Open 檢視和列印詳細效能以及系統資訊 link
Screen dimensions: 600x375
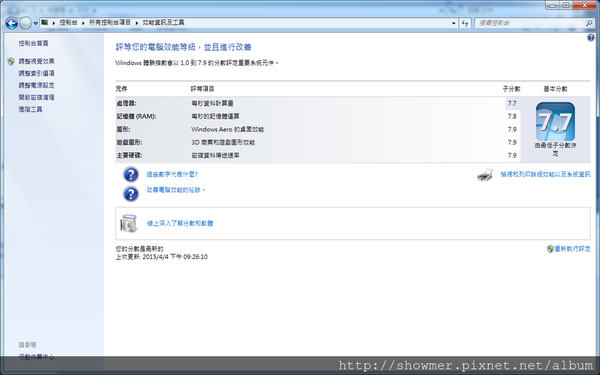[545, 174]
